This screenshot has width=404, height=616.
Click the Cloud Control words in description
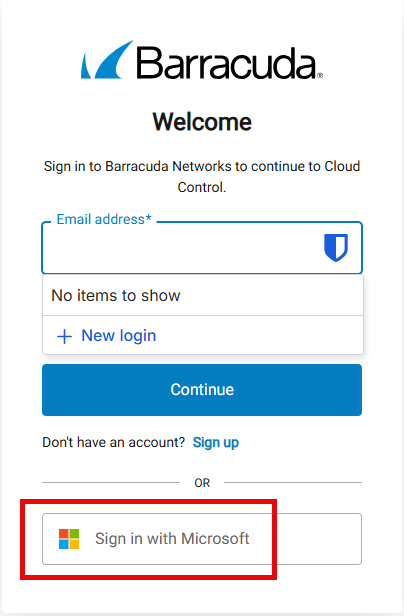tap(268, 177)
